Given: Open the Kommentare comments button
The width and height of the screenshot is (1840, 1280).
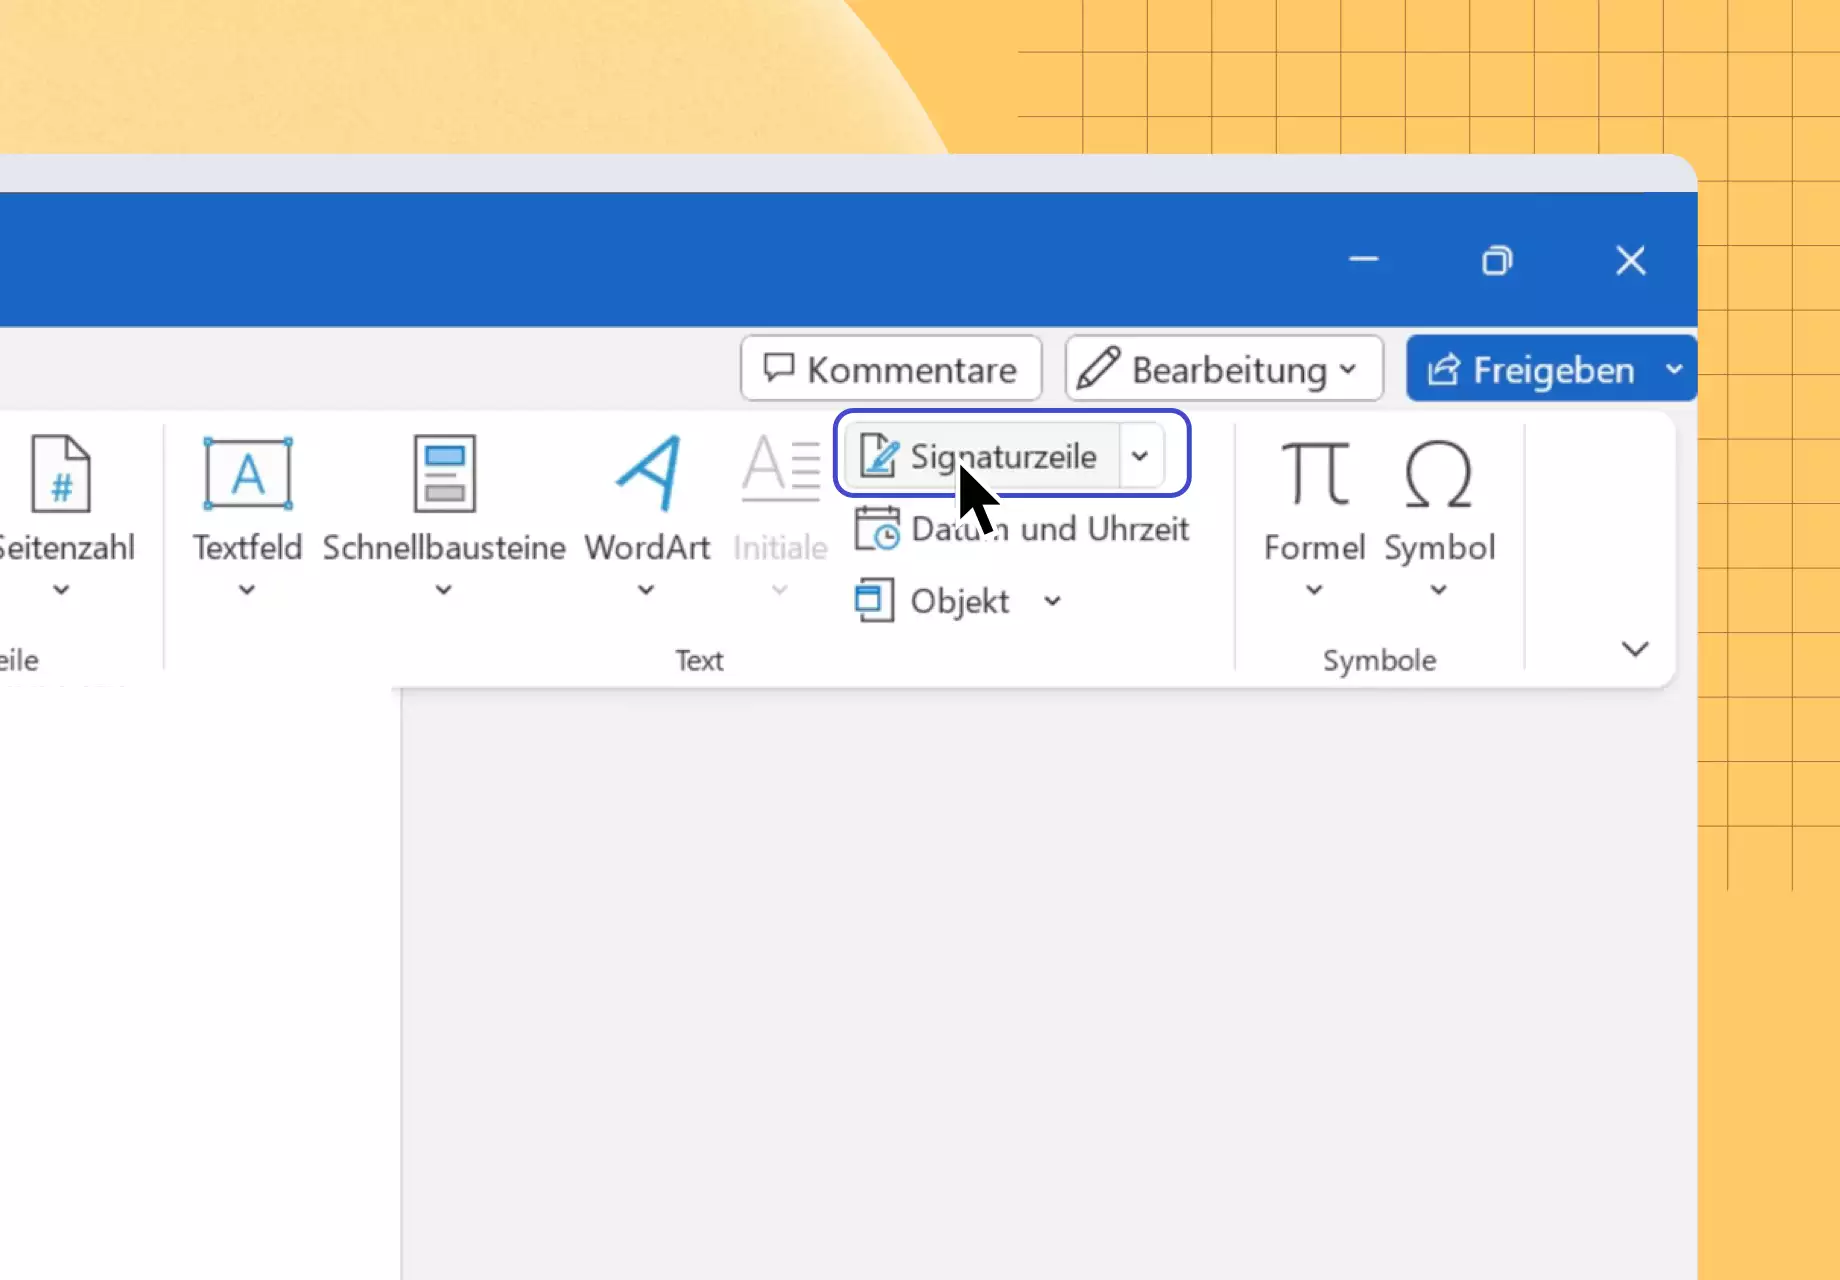Looking at the screenshot, I should 891,369.
